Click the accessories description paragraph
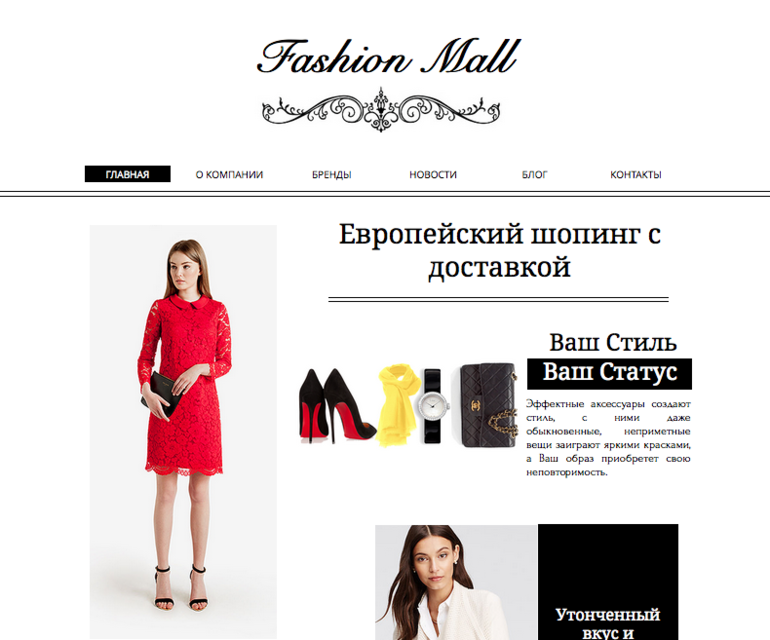The image size is (770, 640). pyautogui.click(x=608, y=438)
